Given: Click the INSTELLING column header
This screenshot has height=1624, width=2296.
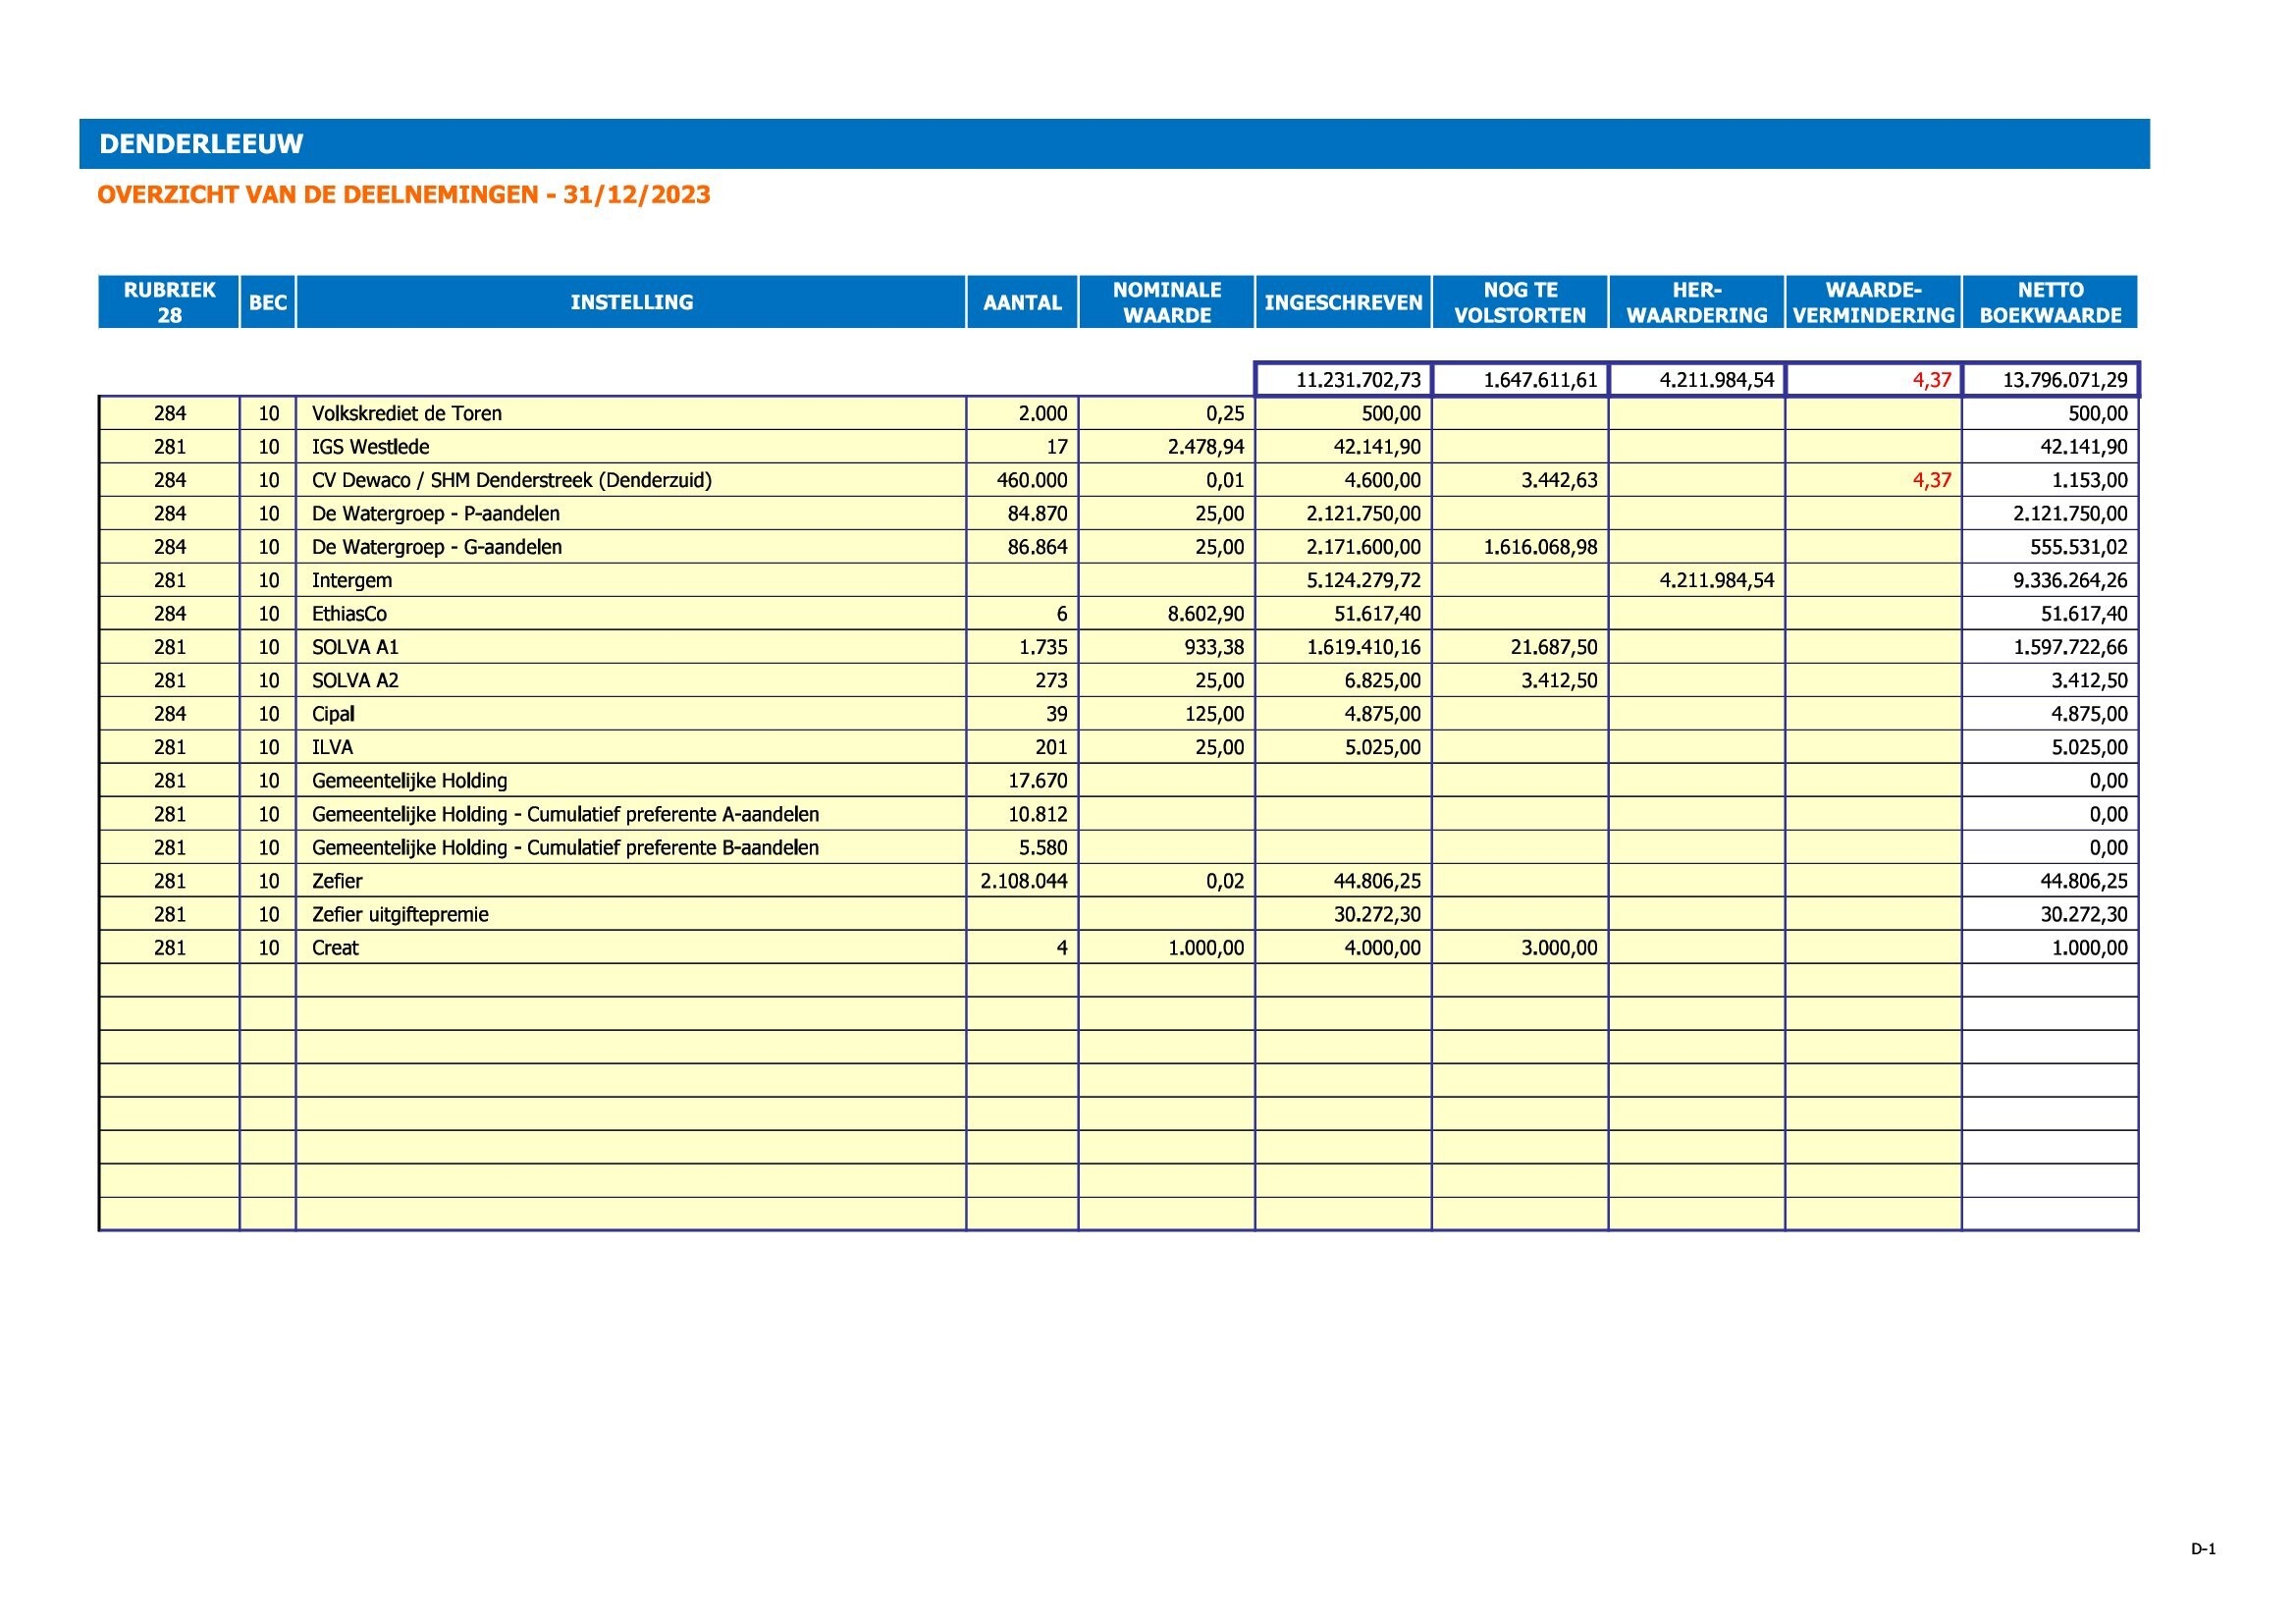Looking at the screenshot, I should (x=631, y=302).
